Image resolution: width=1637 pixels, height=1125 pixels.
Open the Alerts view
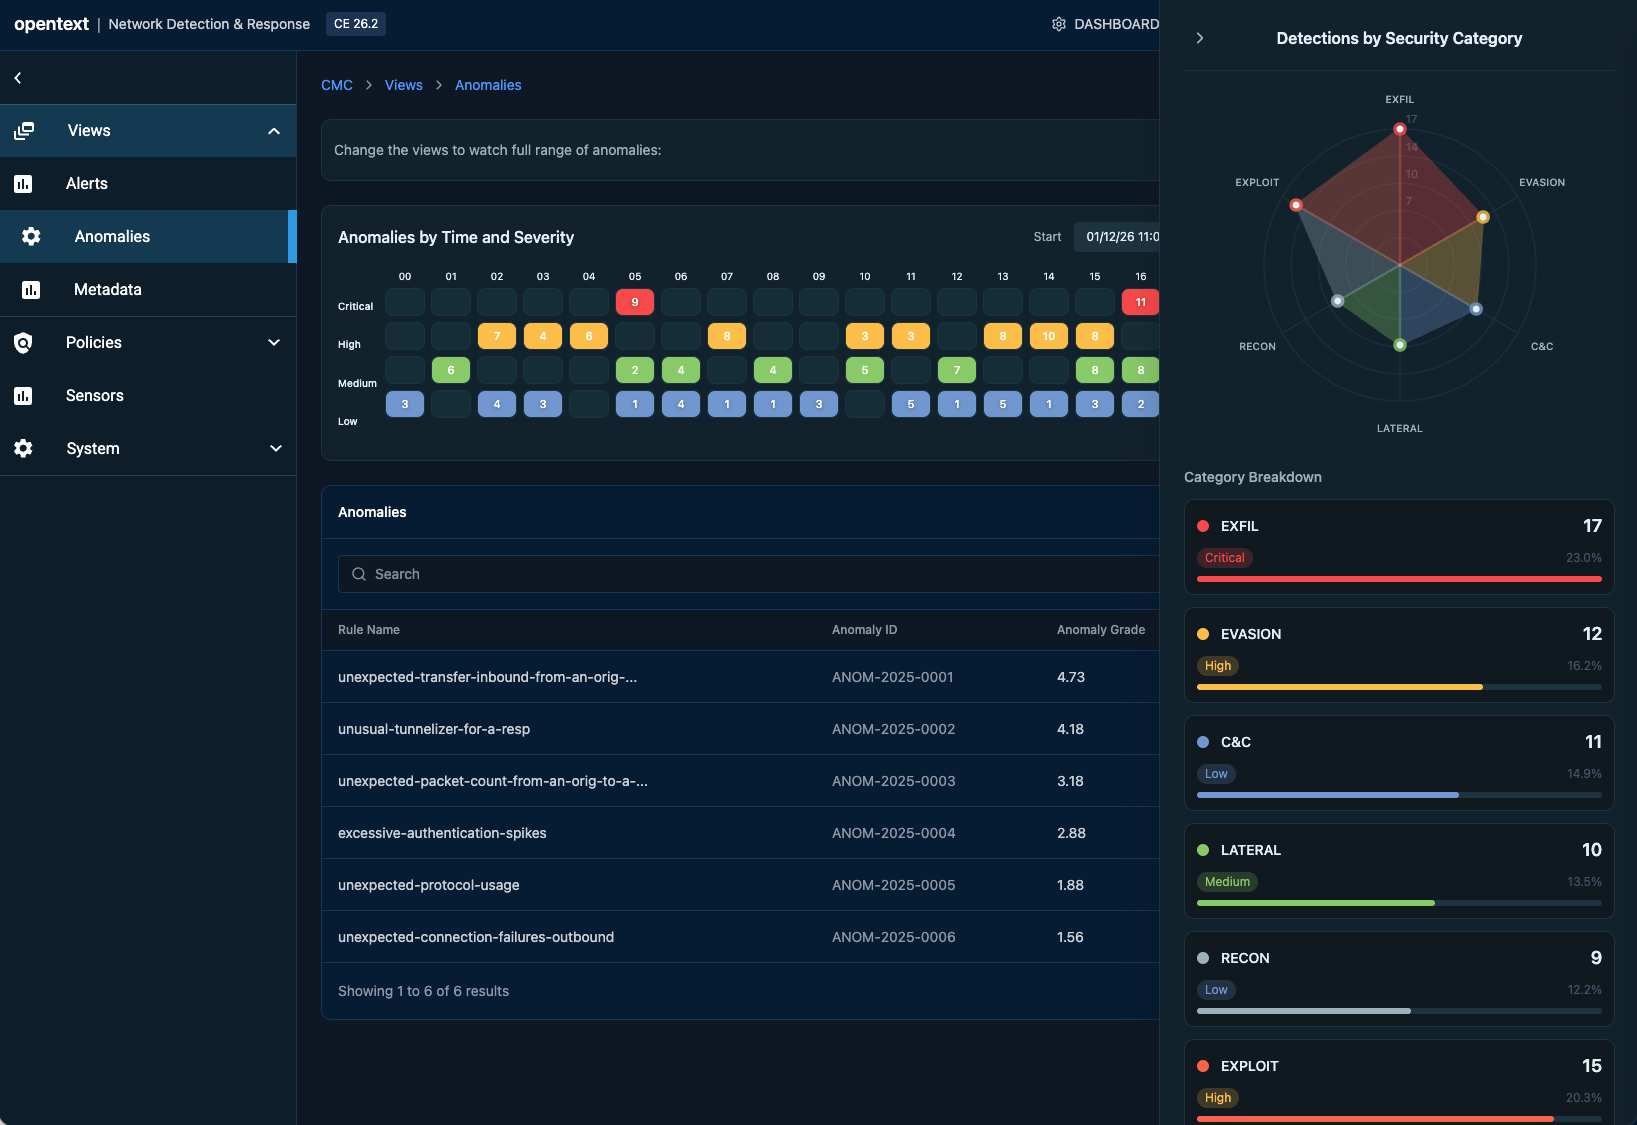pos(87,184)
